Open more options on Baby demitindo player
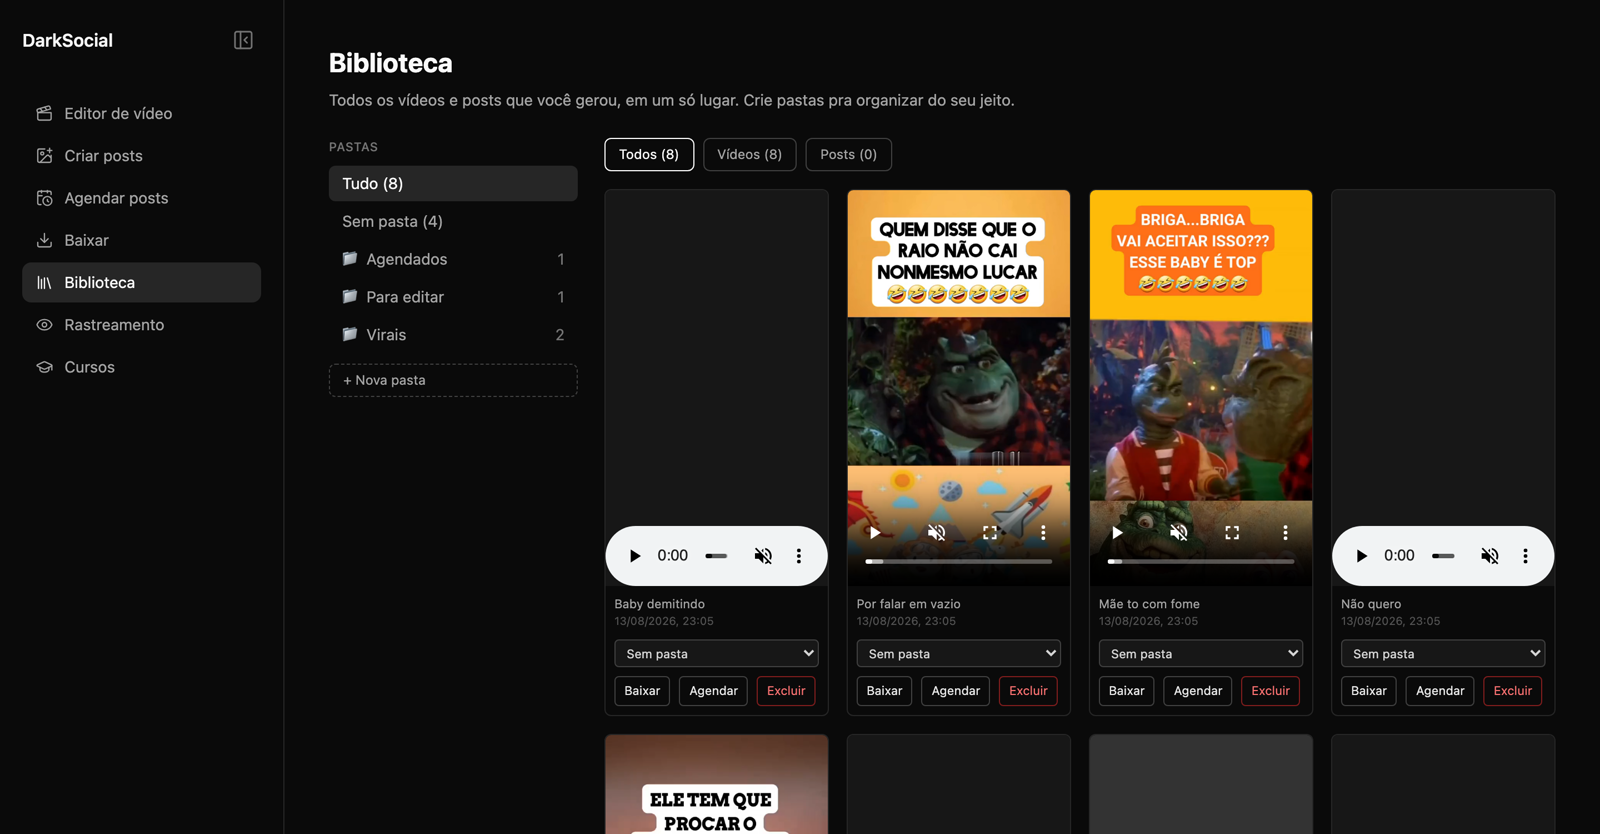 [799, 556]
